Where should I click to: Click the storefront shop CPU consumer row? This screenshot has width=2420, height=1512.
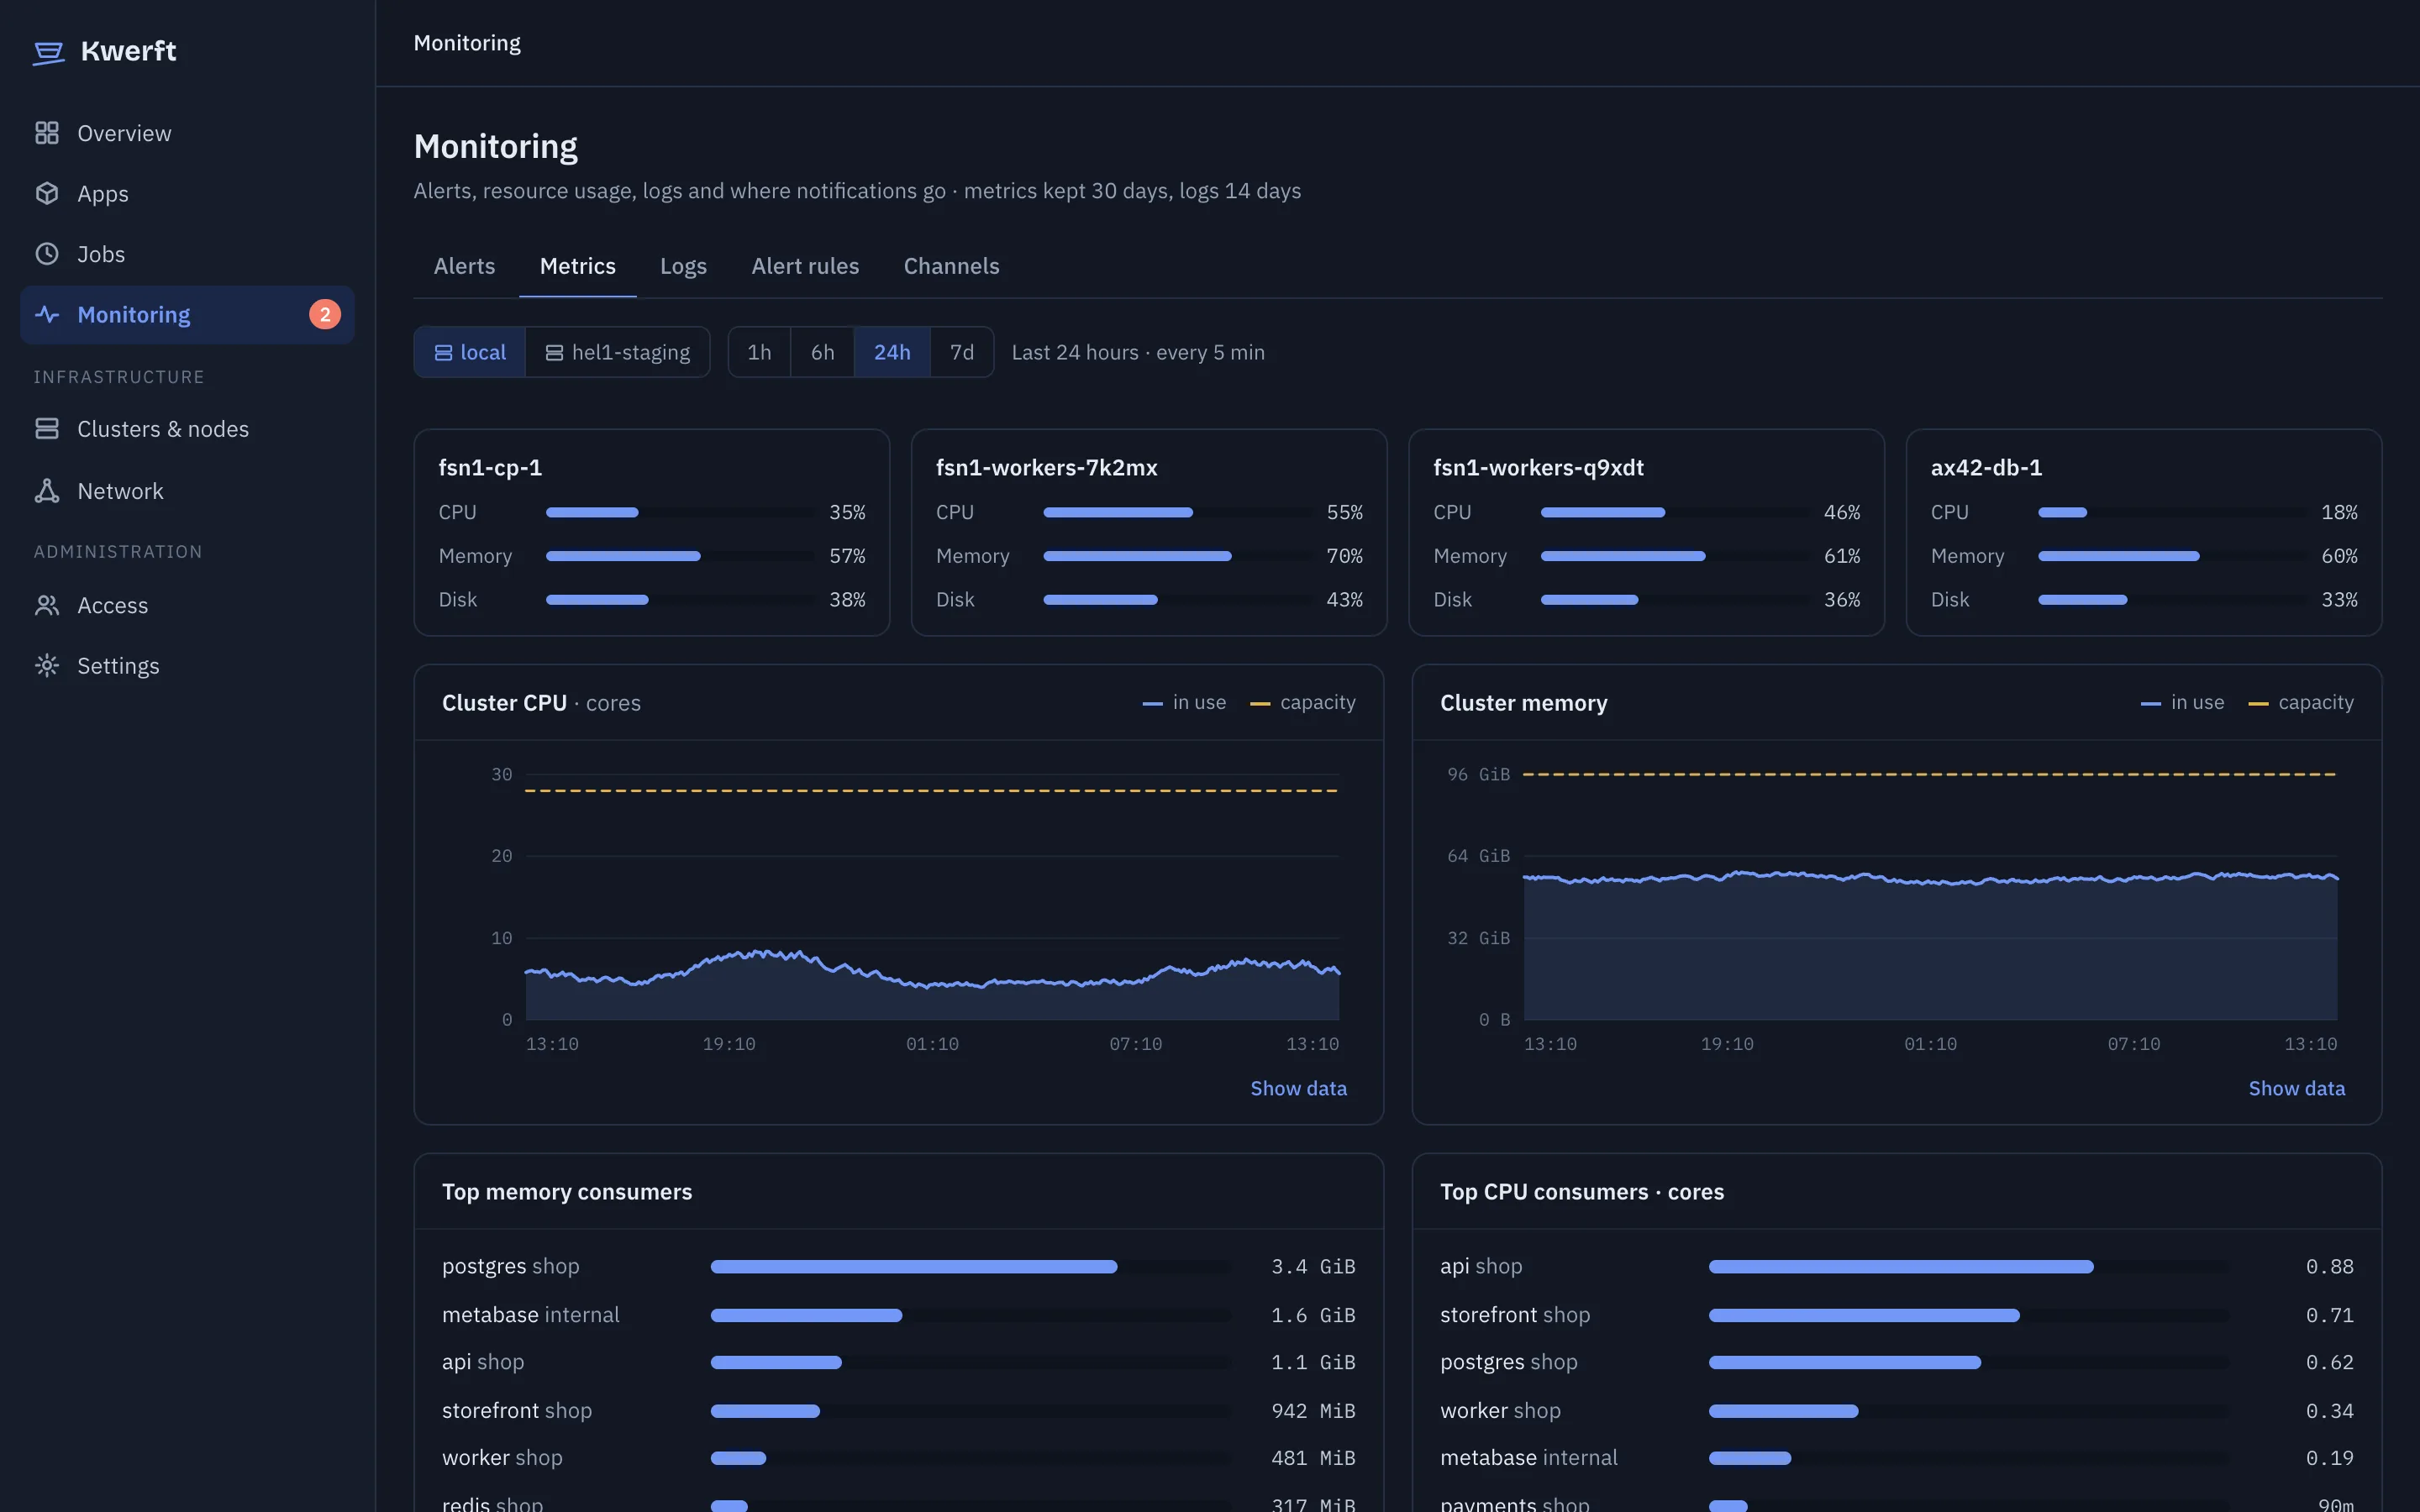click(x=1896, y=1315)
